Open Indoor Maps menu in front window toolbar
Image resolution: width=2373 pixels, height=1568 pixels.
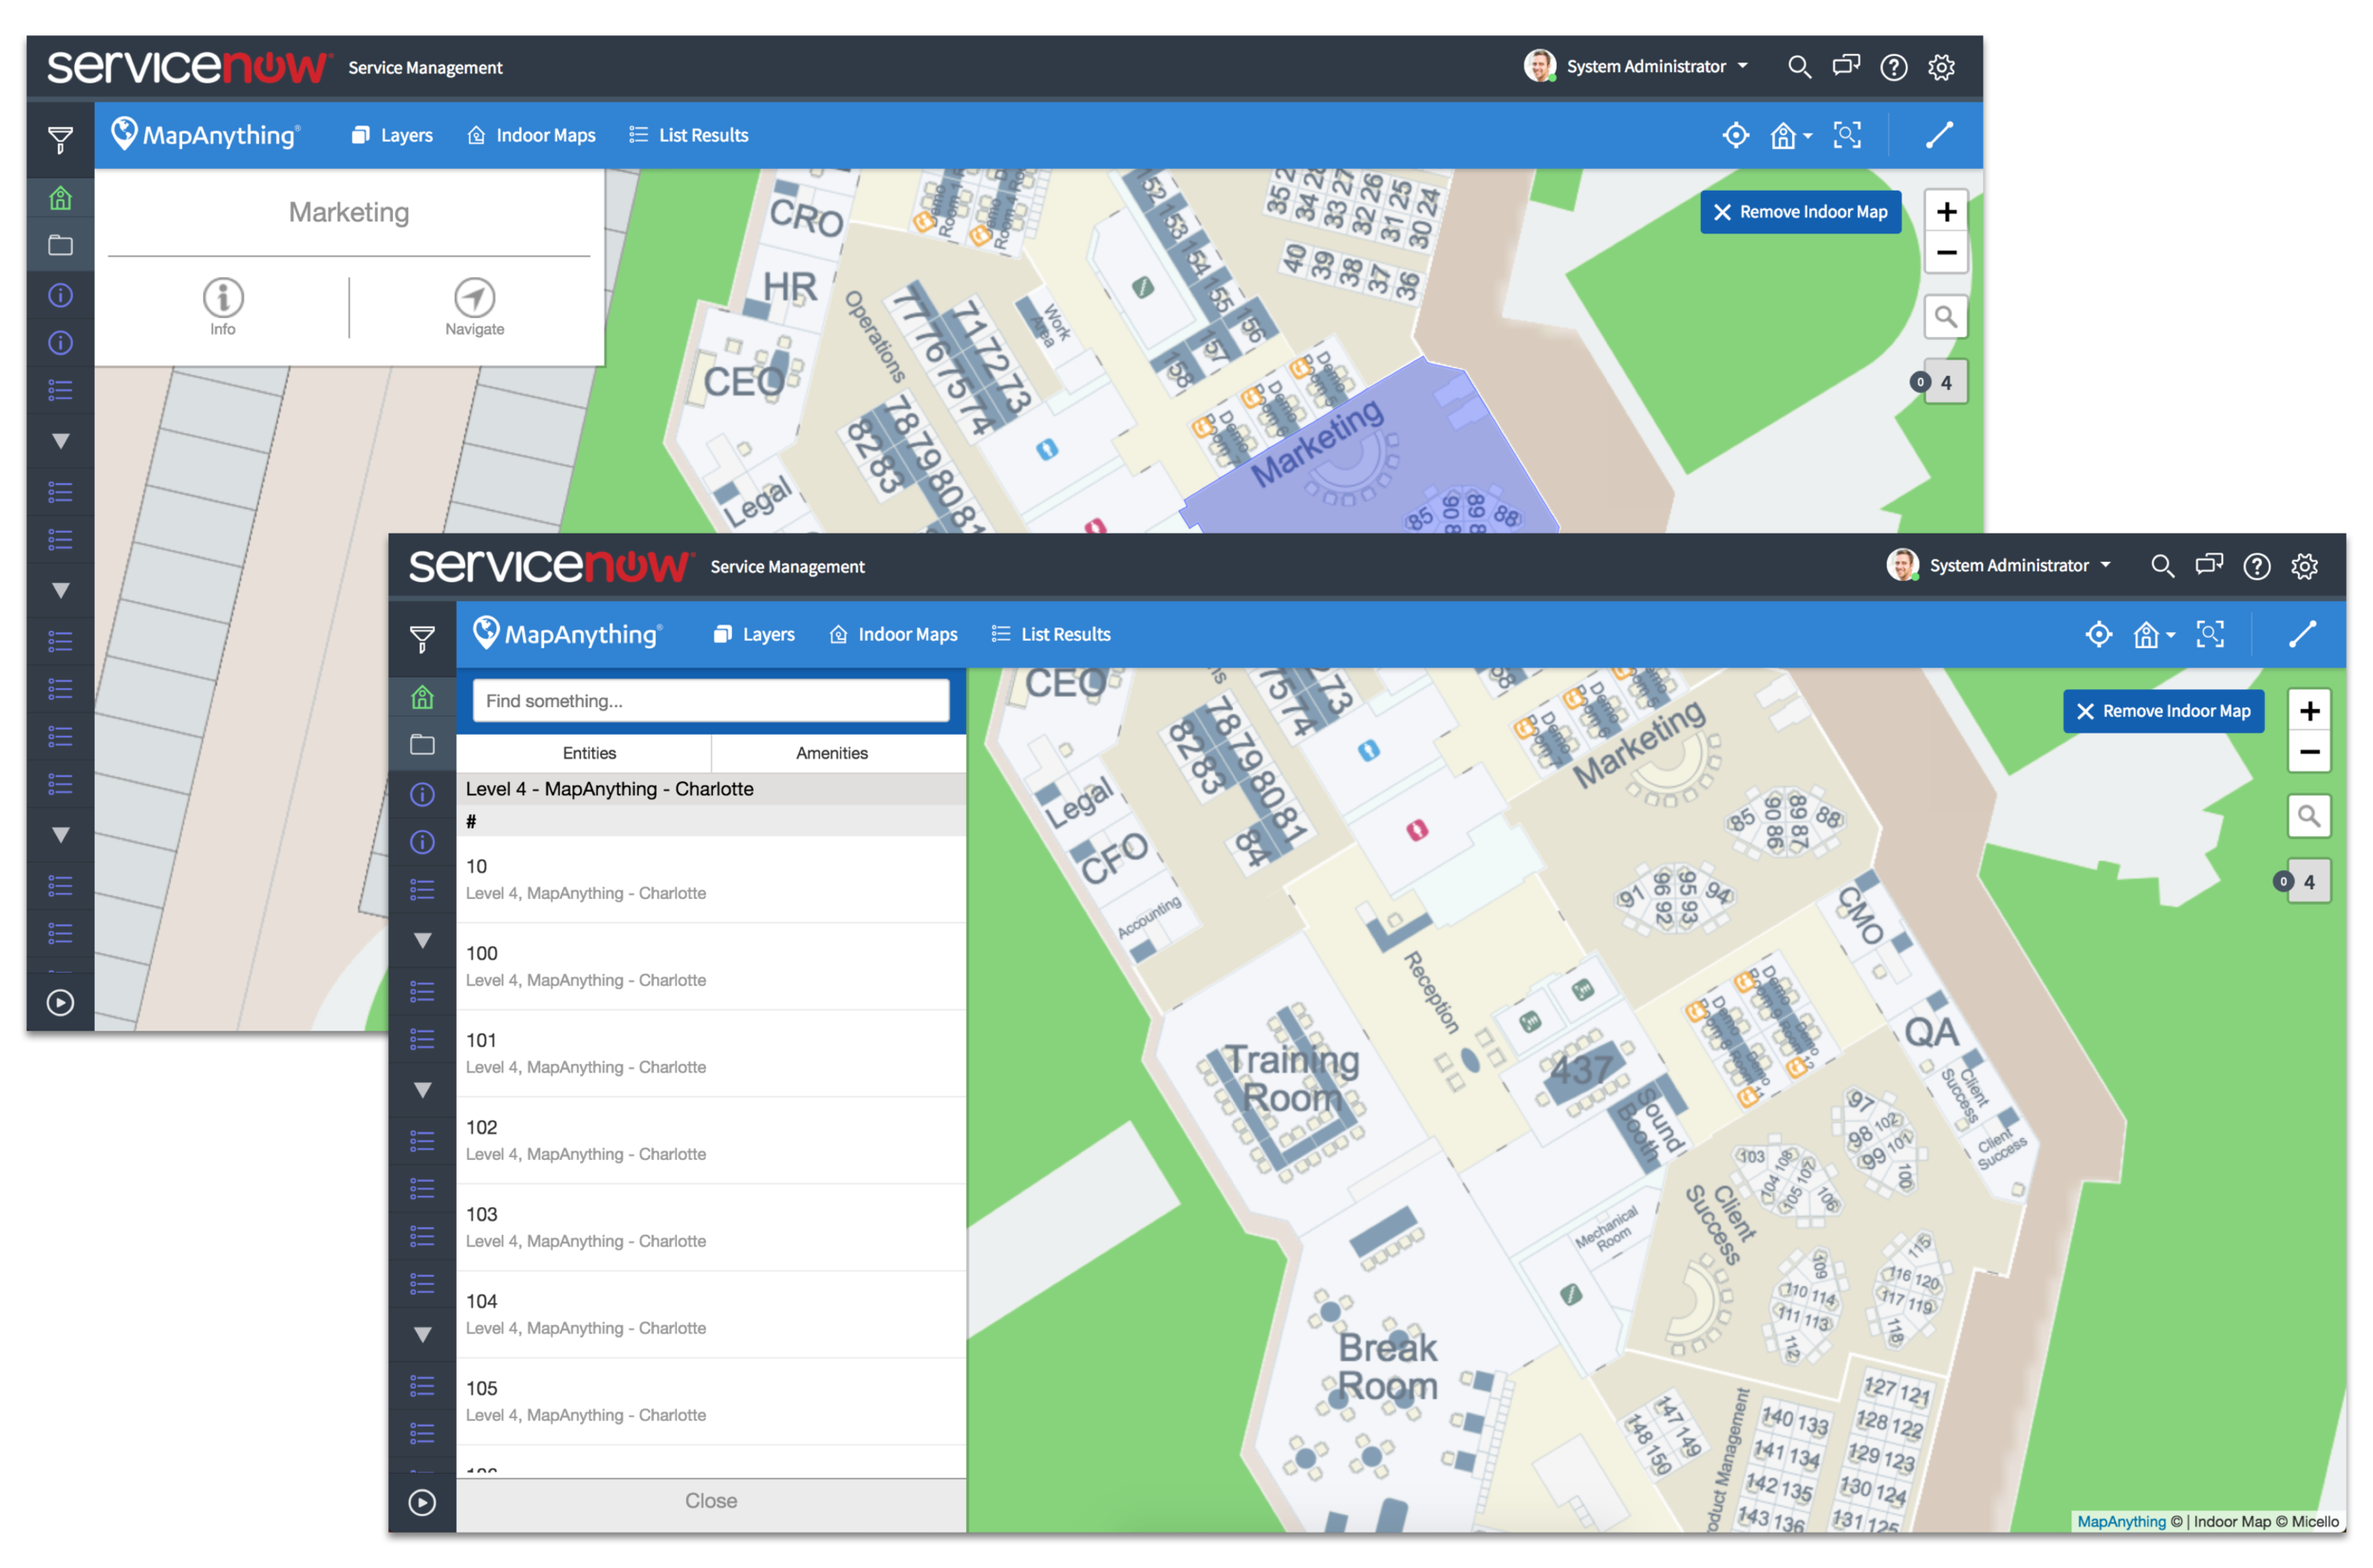click(x=894, y=634)
